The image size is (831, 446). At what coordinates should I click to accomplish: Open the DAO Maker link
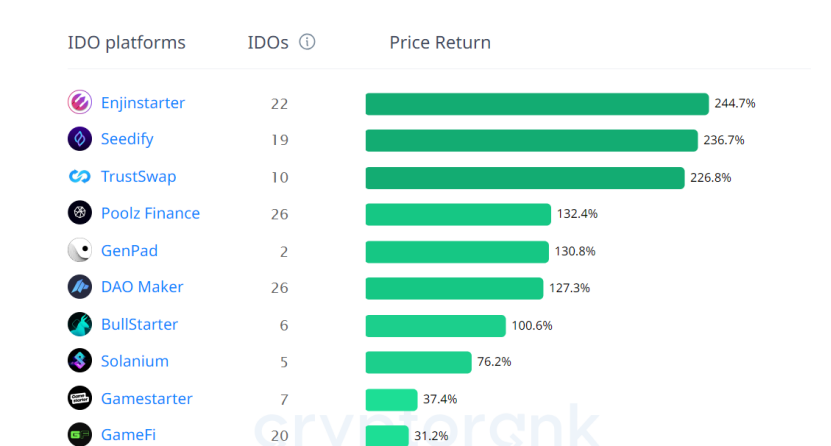pyautogui.click(x=142, y=287)
